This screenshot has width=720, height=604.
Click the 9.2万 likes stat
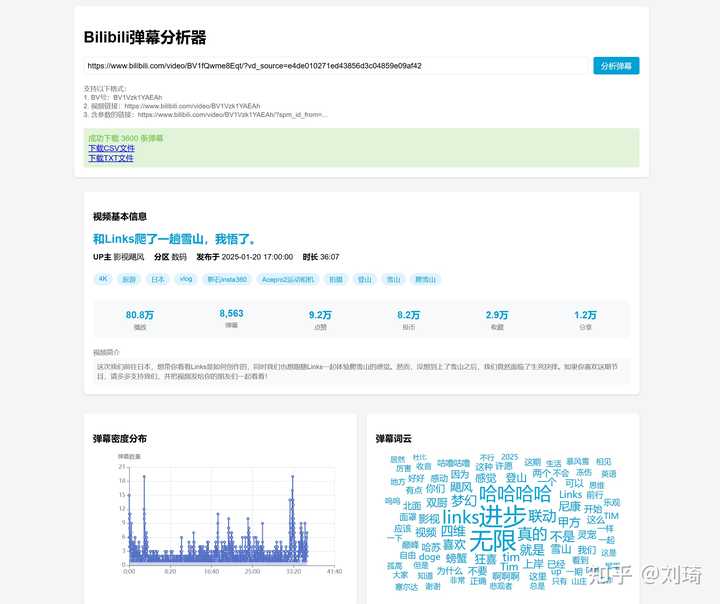tap(320, 319)
